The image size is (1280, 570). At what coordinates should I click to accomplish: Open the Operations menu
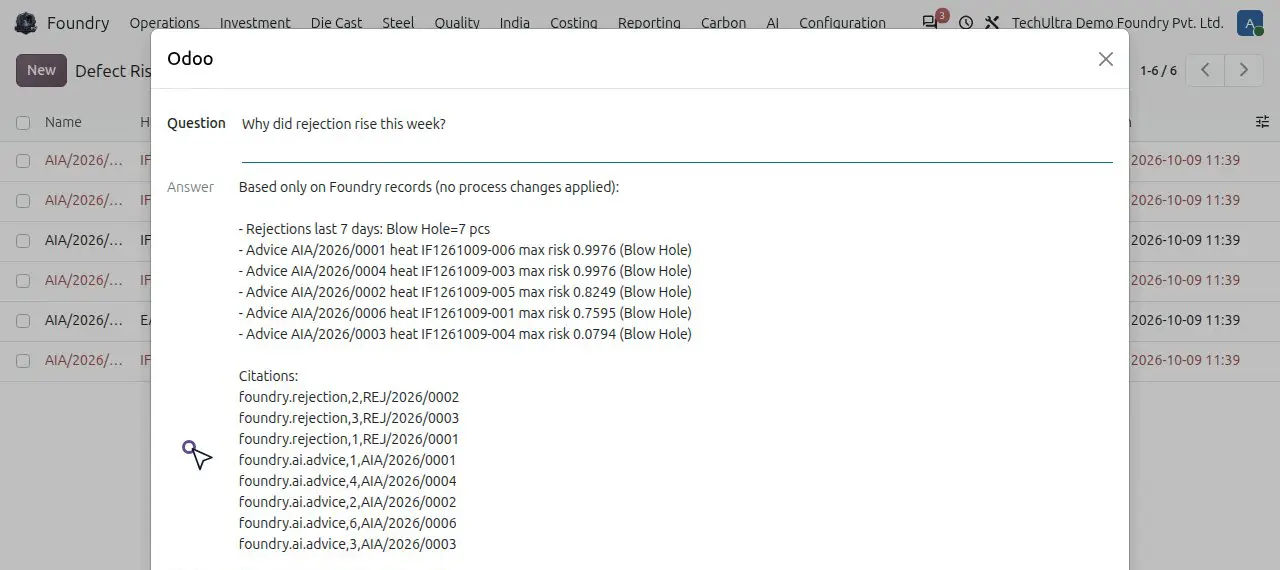[x=164, y=23]
